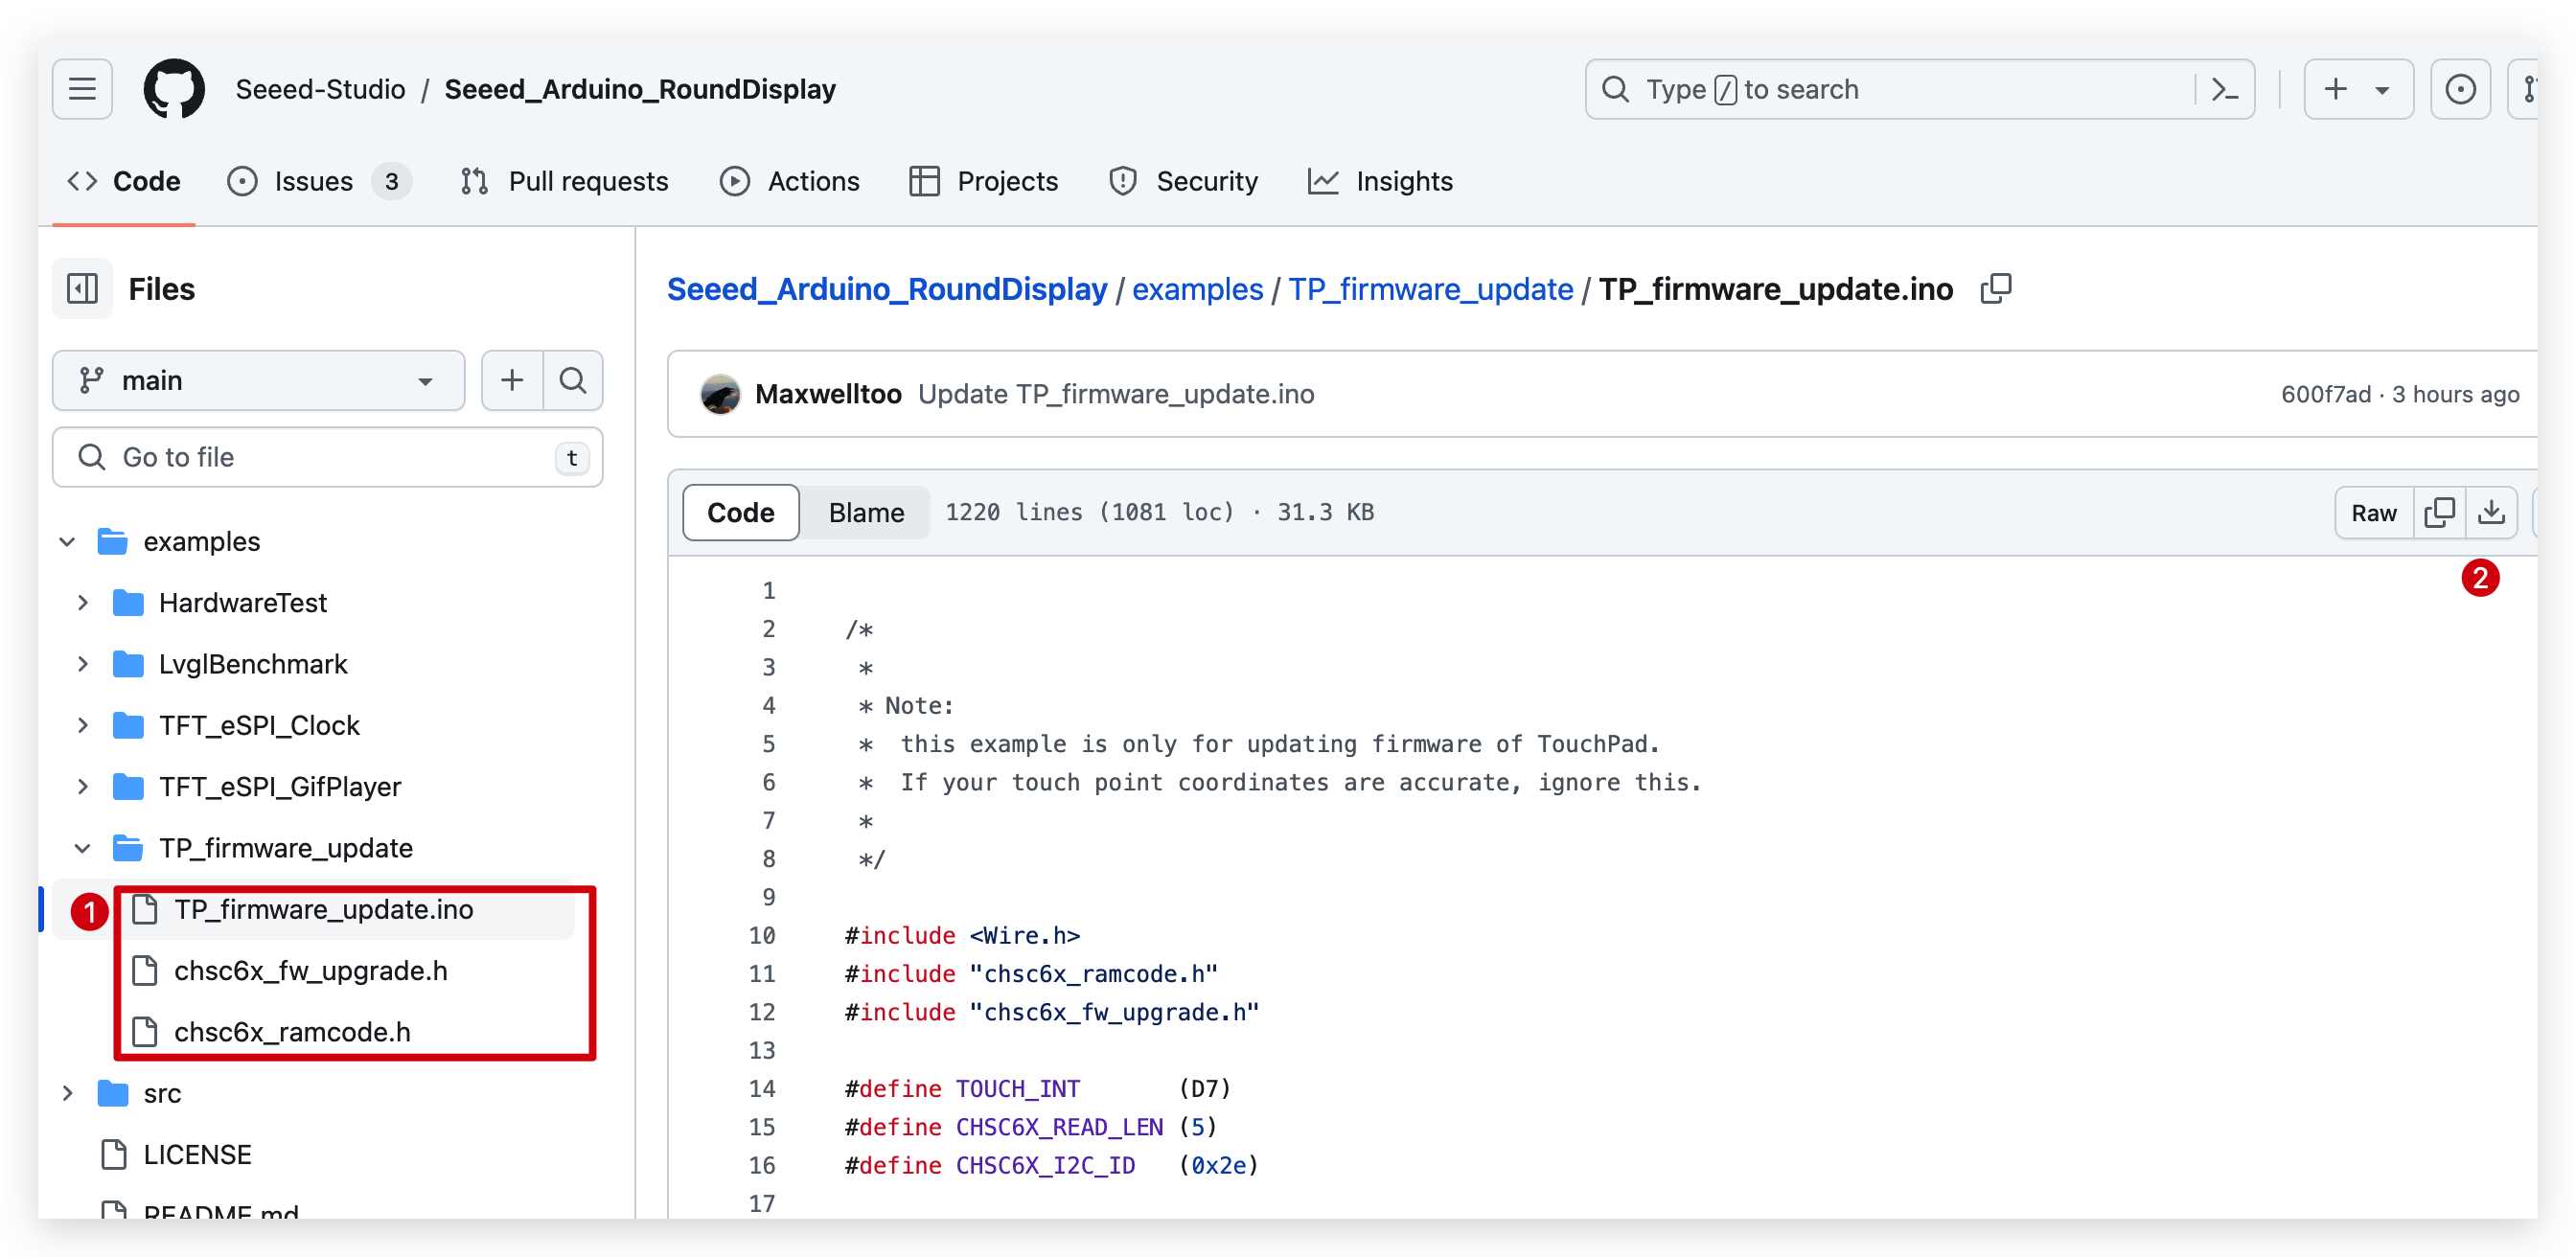Open the HardwareTest folder name
Image resolution: width=2576 pixels, height=1257 pixels.
(243, 603)
